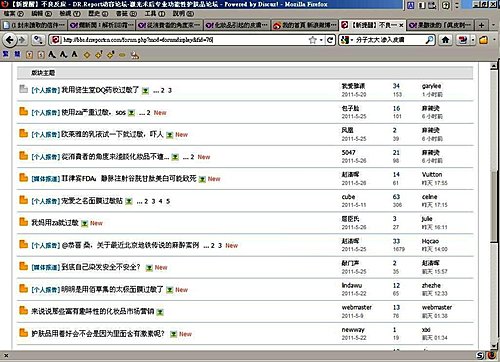500x362 pixels.
Task: Go to page 5 of cube's thread
Action: point(168,201)
